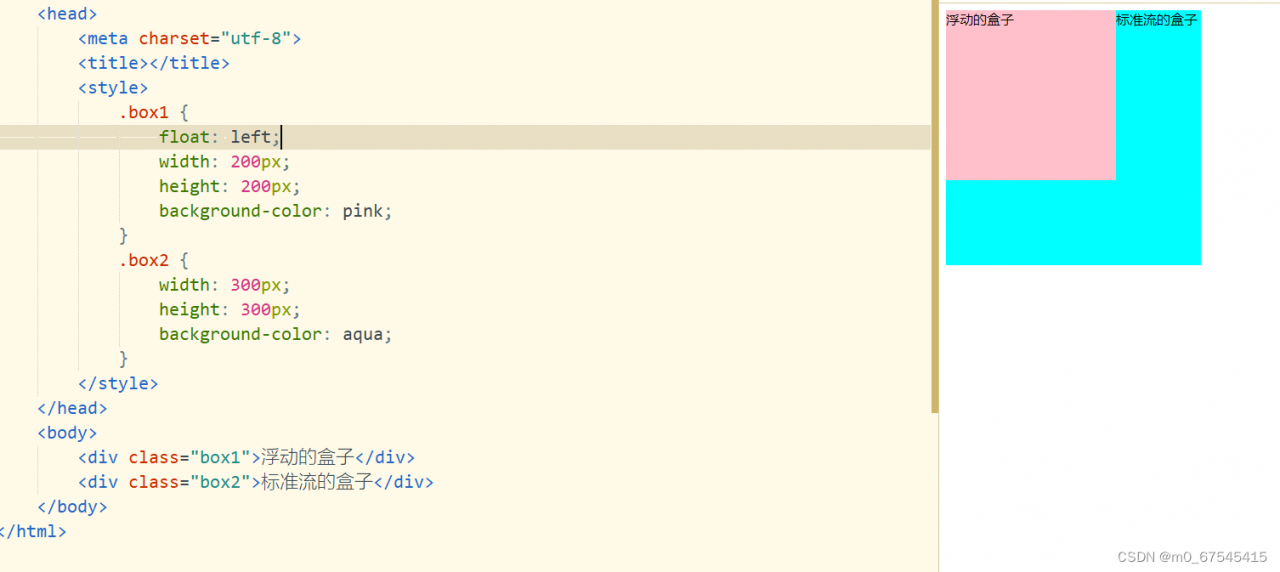Place cursor on the .box2 selector
Screen dimensions: 1280x572
coord(144,260)
